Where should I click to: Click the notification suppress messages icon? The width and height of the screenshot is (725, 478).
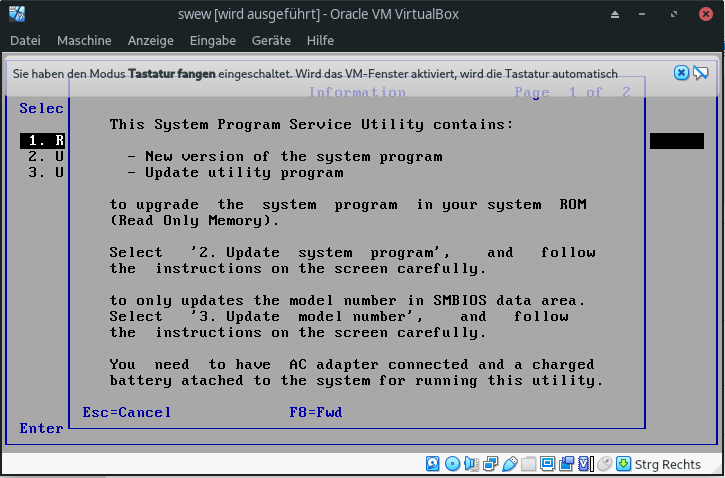[700, 73]
